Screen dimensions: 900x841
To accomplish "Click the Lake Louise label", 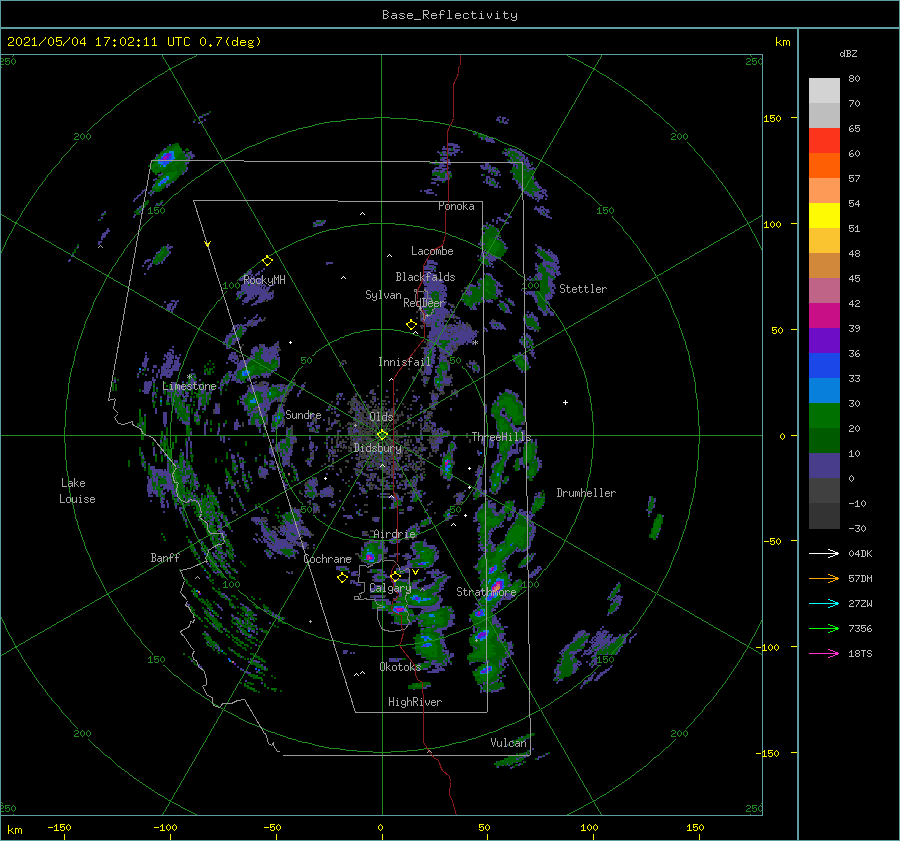I will (77, 491).
